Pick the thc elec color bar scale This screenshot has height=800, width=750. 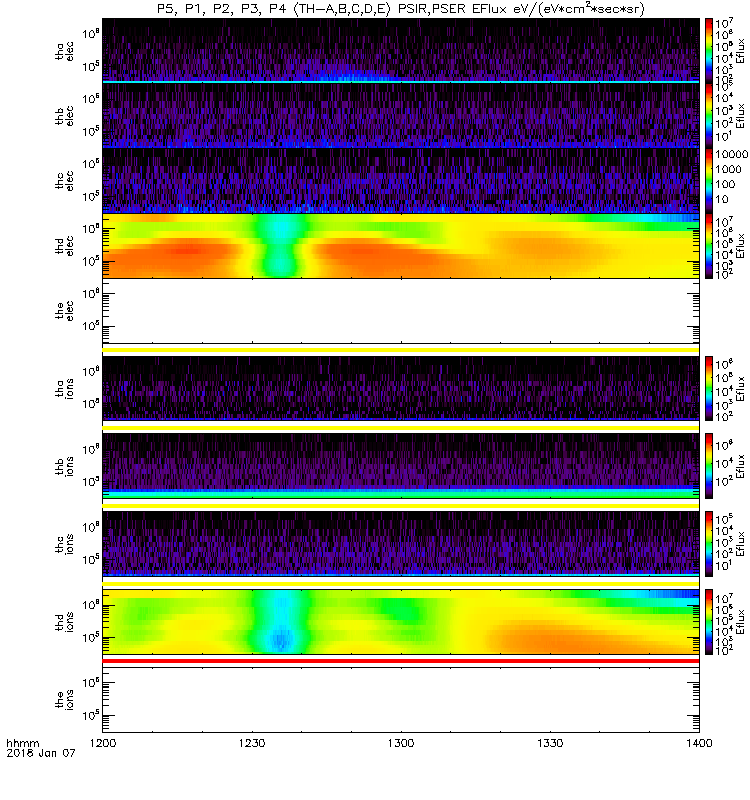coord(709,181)
